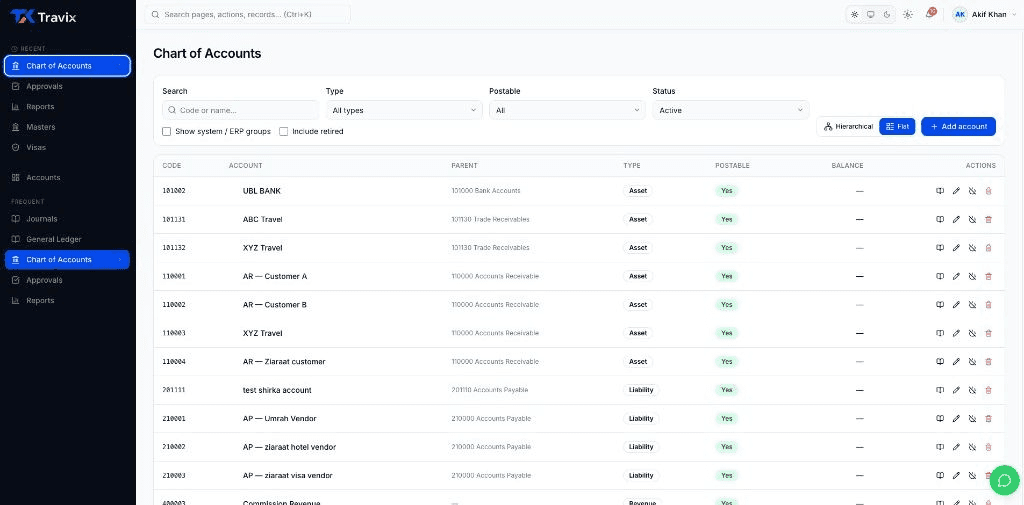1024x505 pixels.
Task: Click the Add account button
Action: 958,126
